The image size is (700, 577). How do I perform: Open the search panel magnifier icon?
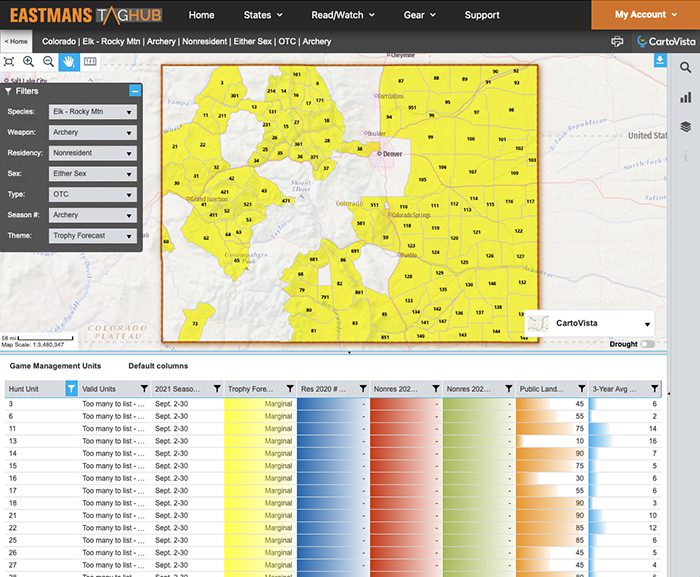pyautogui.click(x=686, y=68)
